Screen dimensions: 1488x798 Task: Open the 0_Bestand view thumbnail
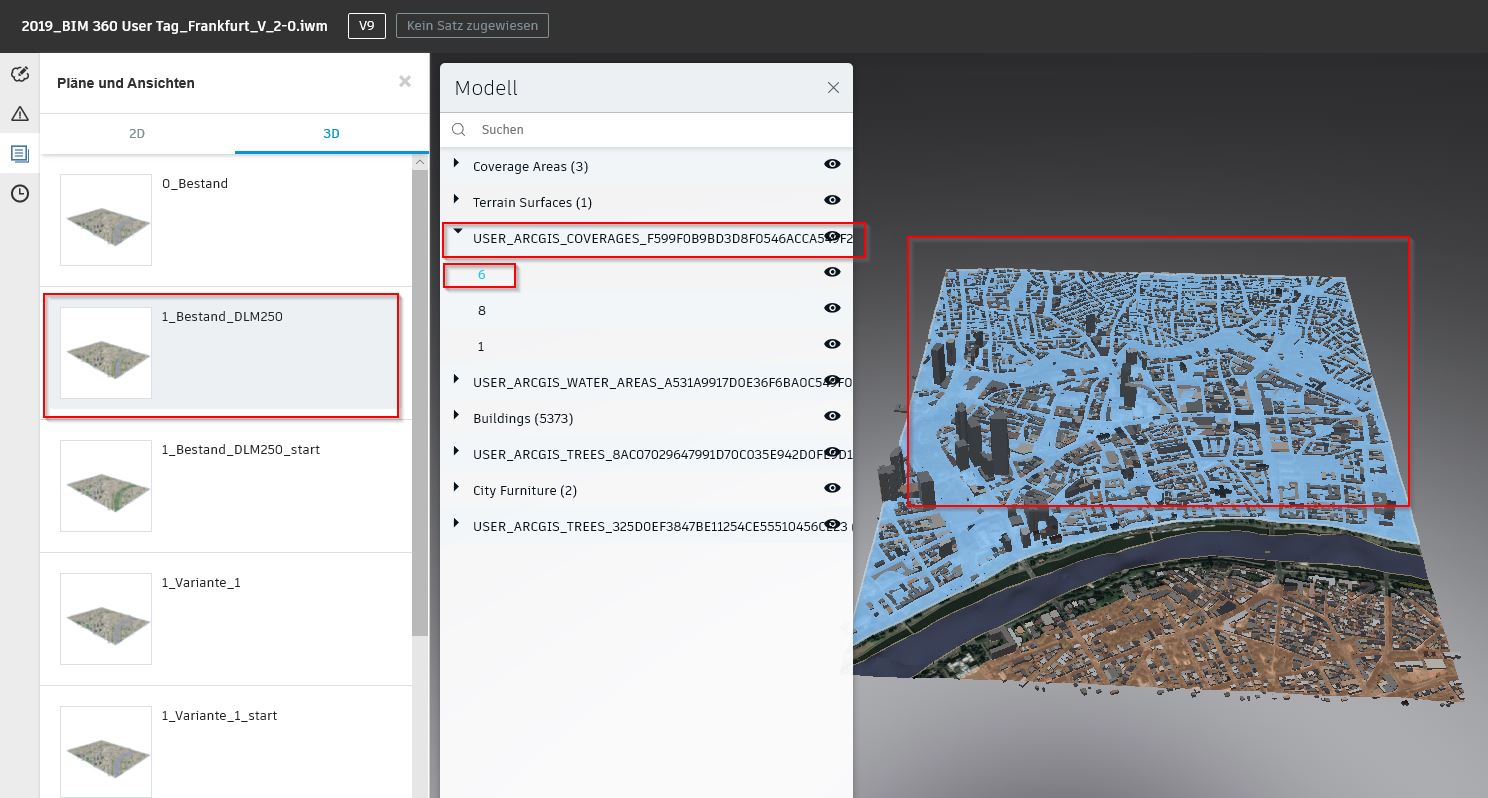(105, 219)
